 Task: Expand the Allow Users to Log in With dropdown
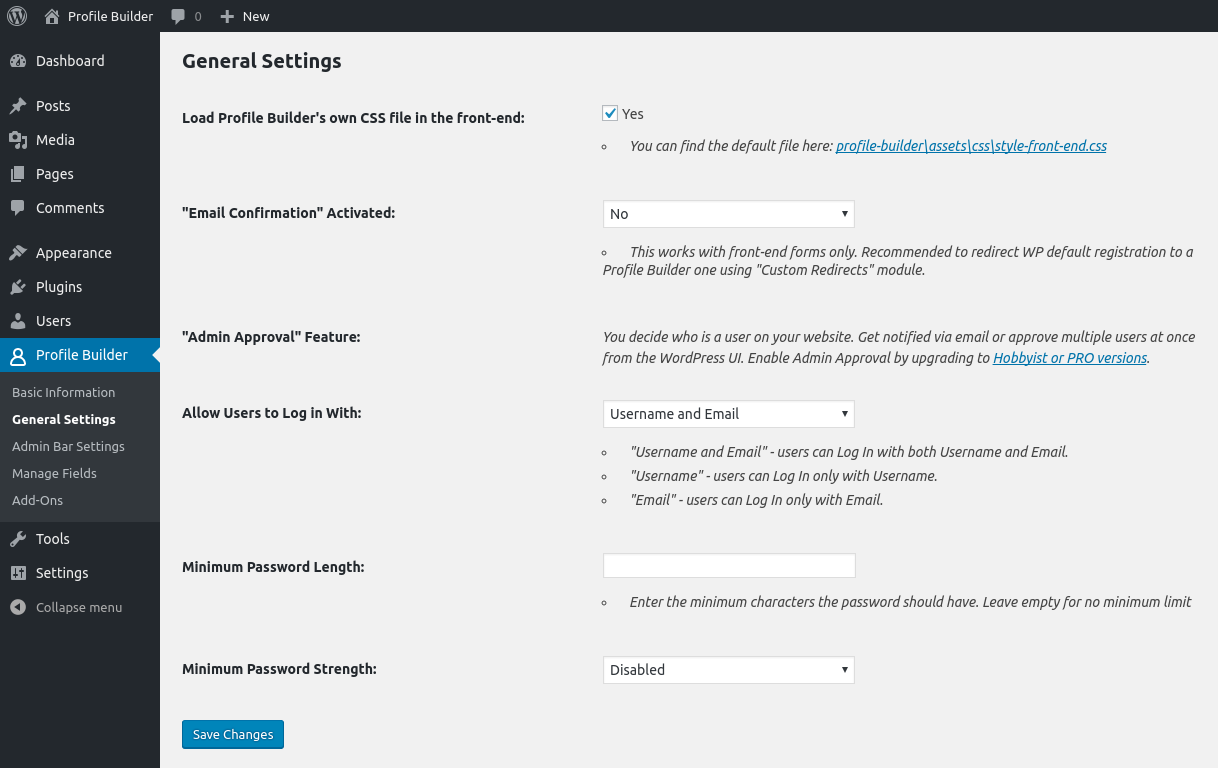(x=728, y=414)
